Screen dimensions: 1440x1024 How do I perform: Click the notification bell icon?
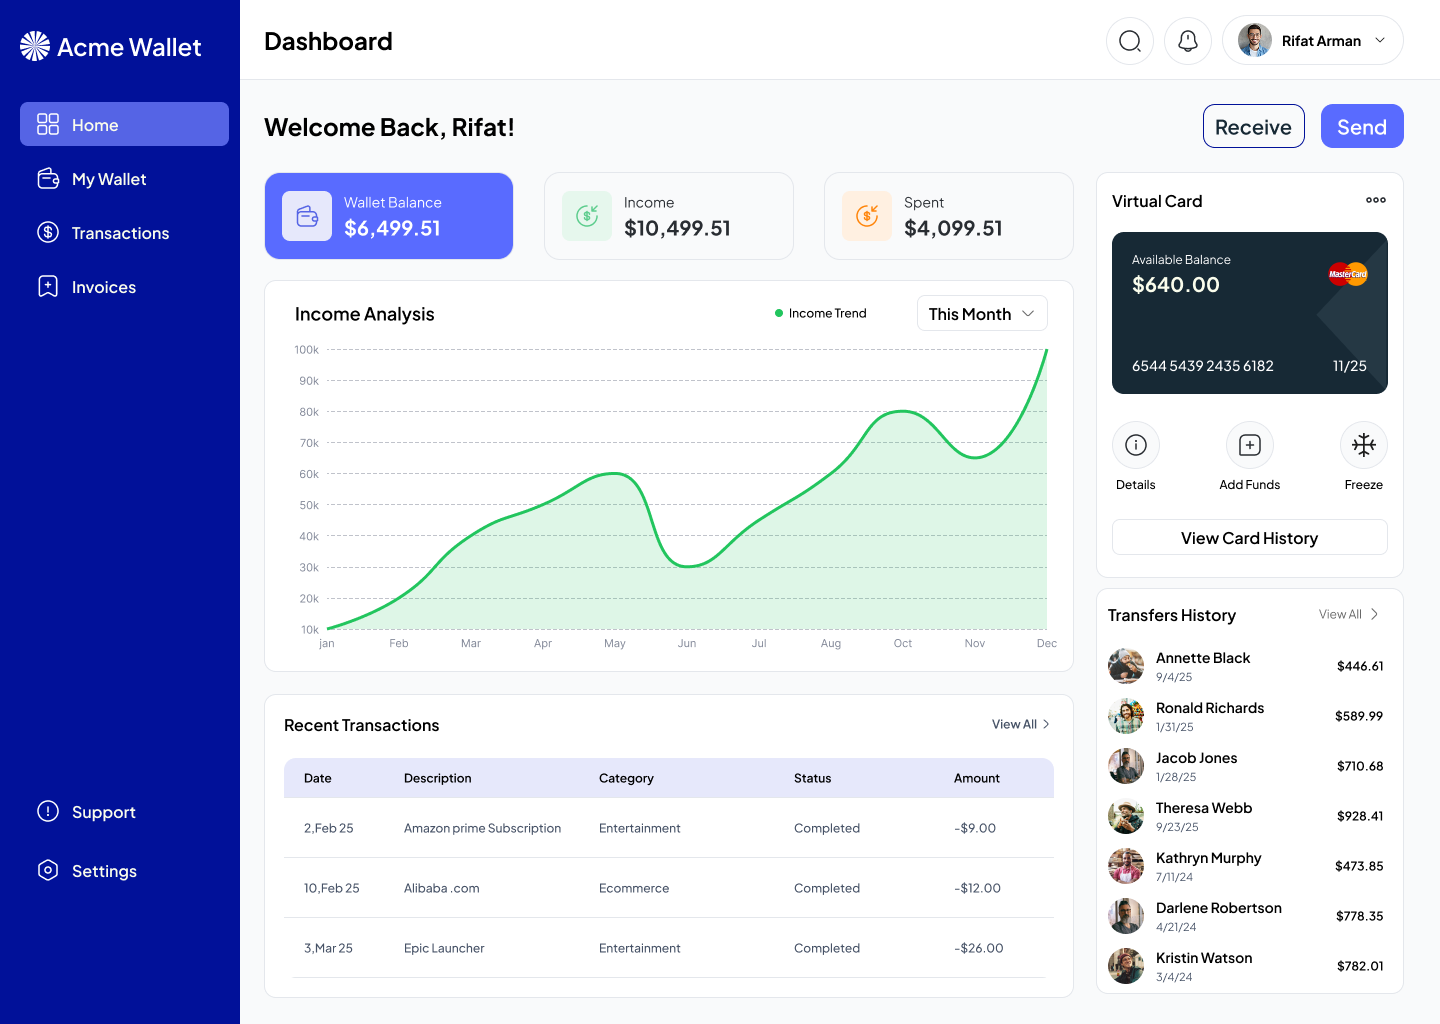pos(1188,40)
